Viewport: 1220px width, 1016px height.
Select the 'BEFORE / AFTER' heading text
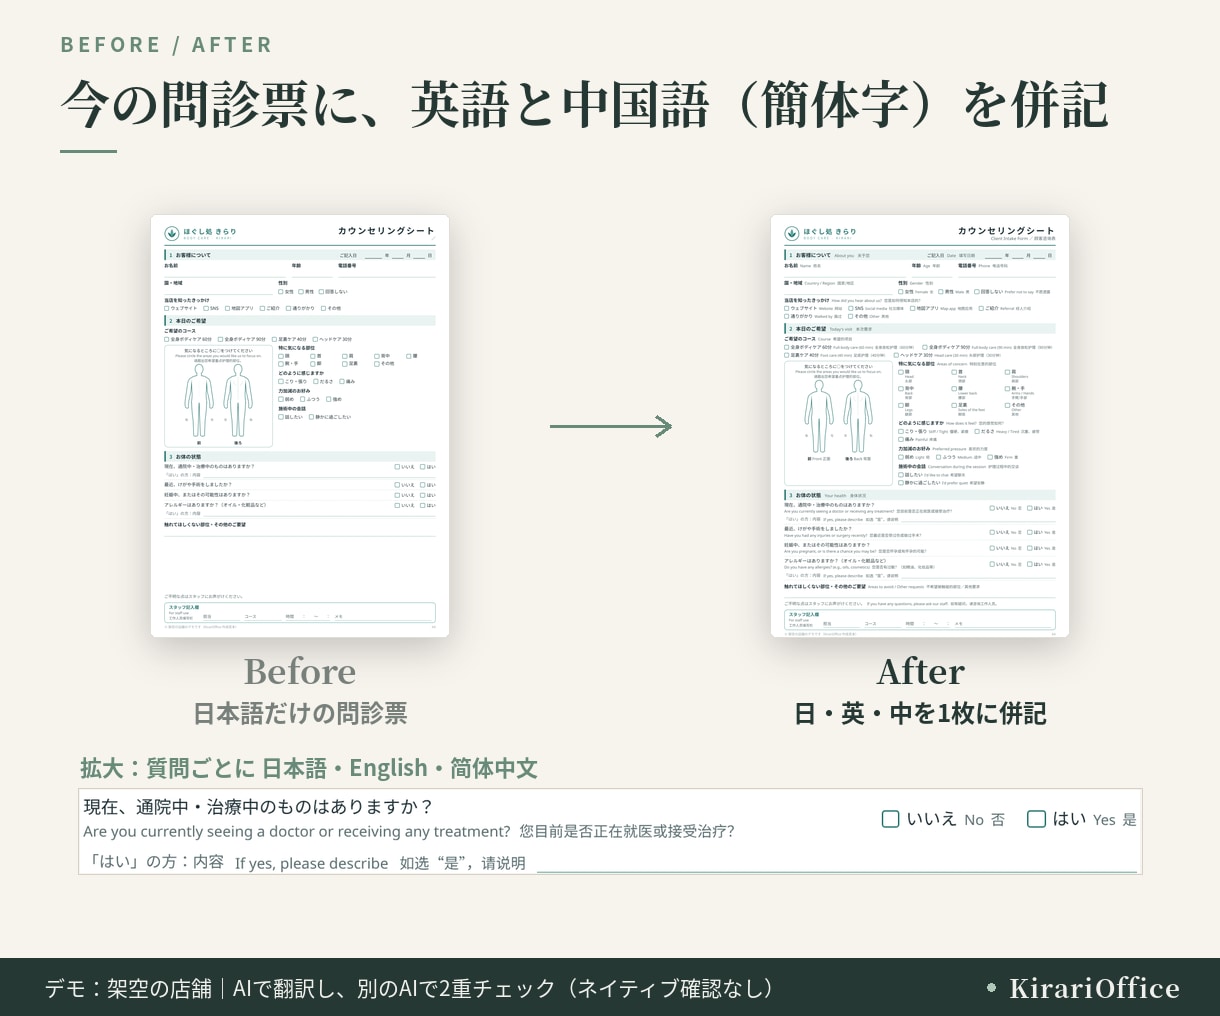point(166,45)
